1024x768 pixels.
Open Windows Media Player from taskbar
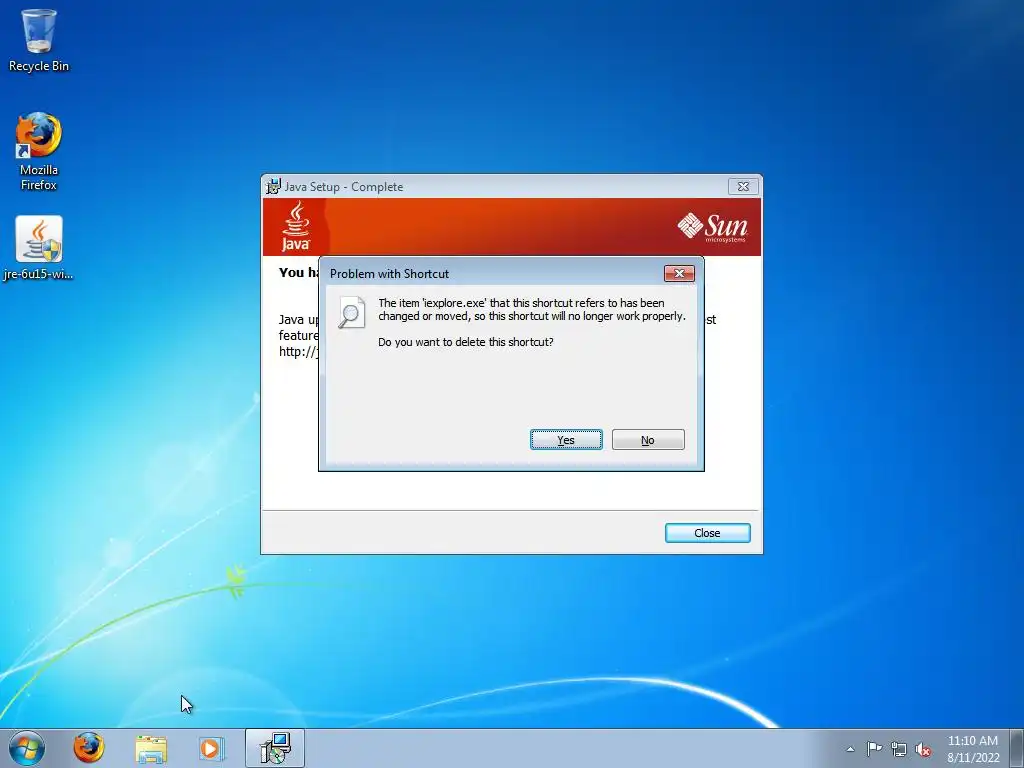click(211, 748)
